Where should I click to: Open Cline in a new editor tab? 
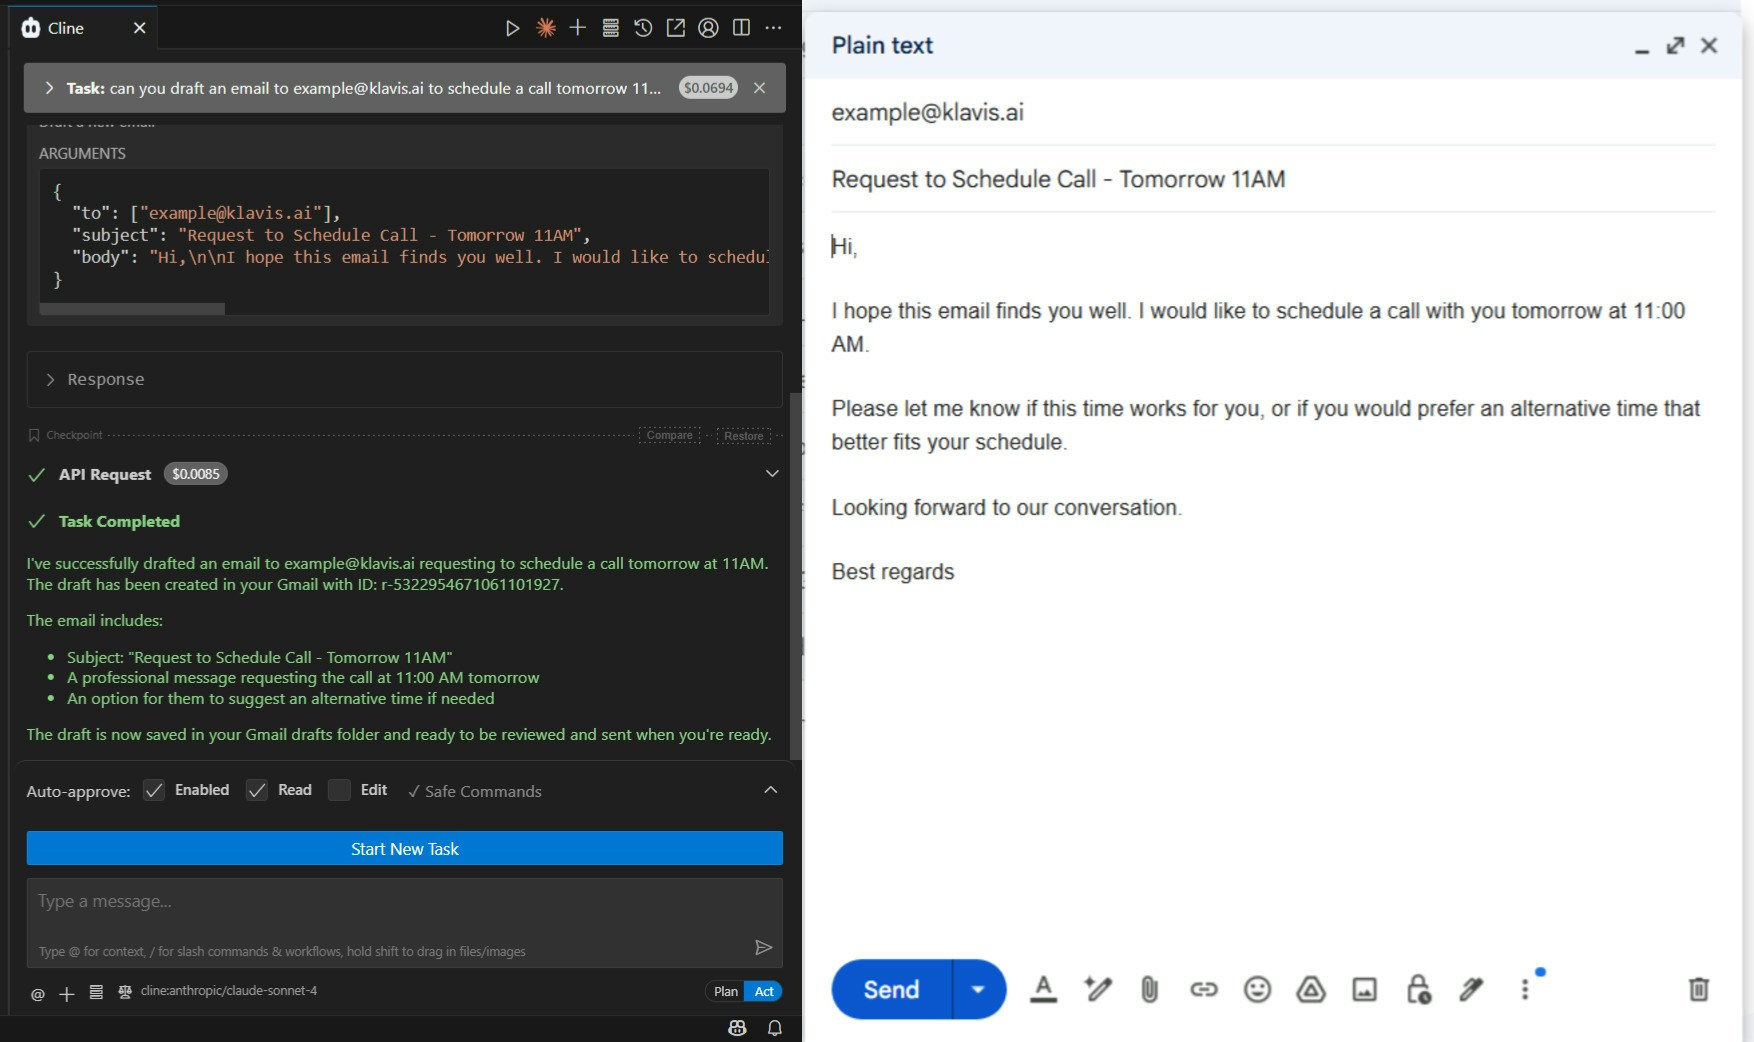tap(676, 28)
